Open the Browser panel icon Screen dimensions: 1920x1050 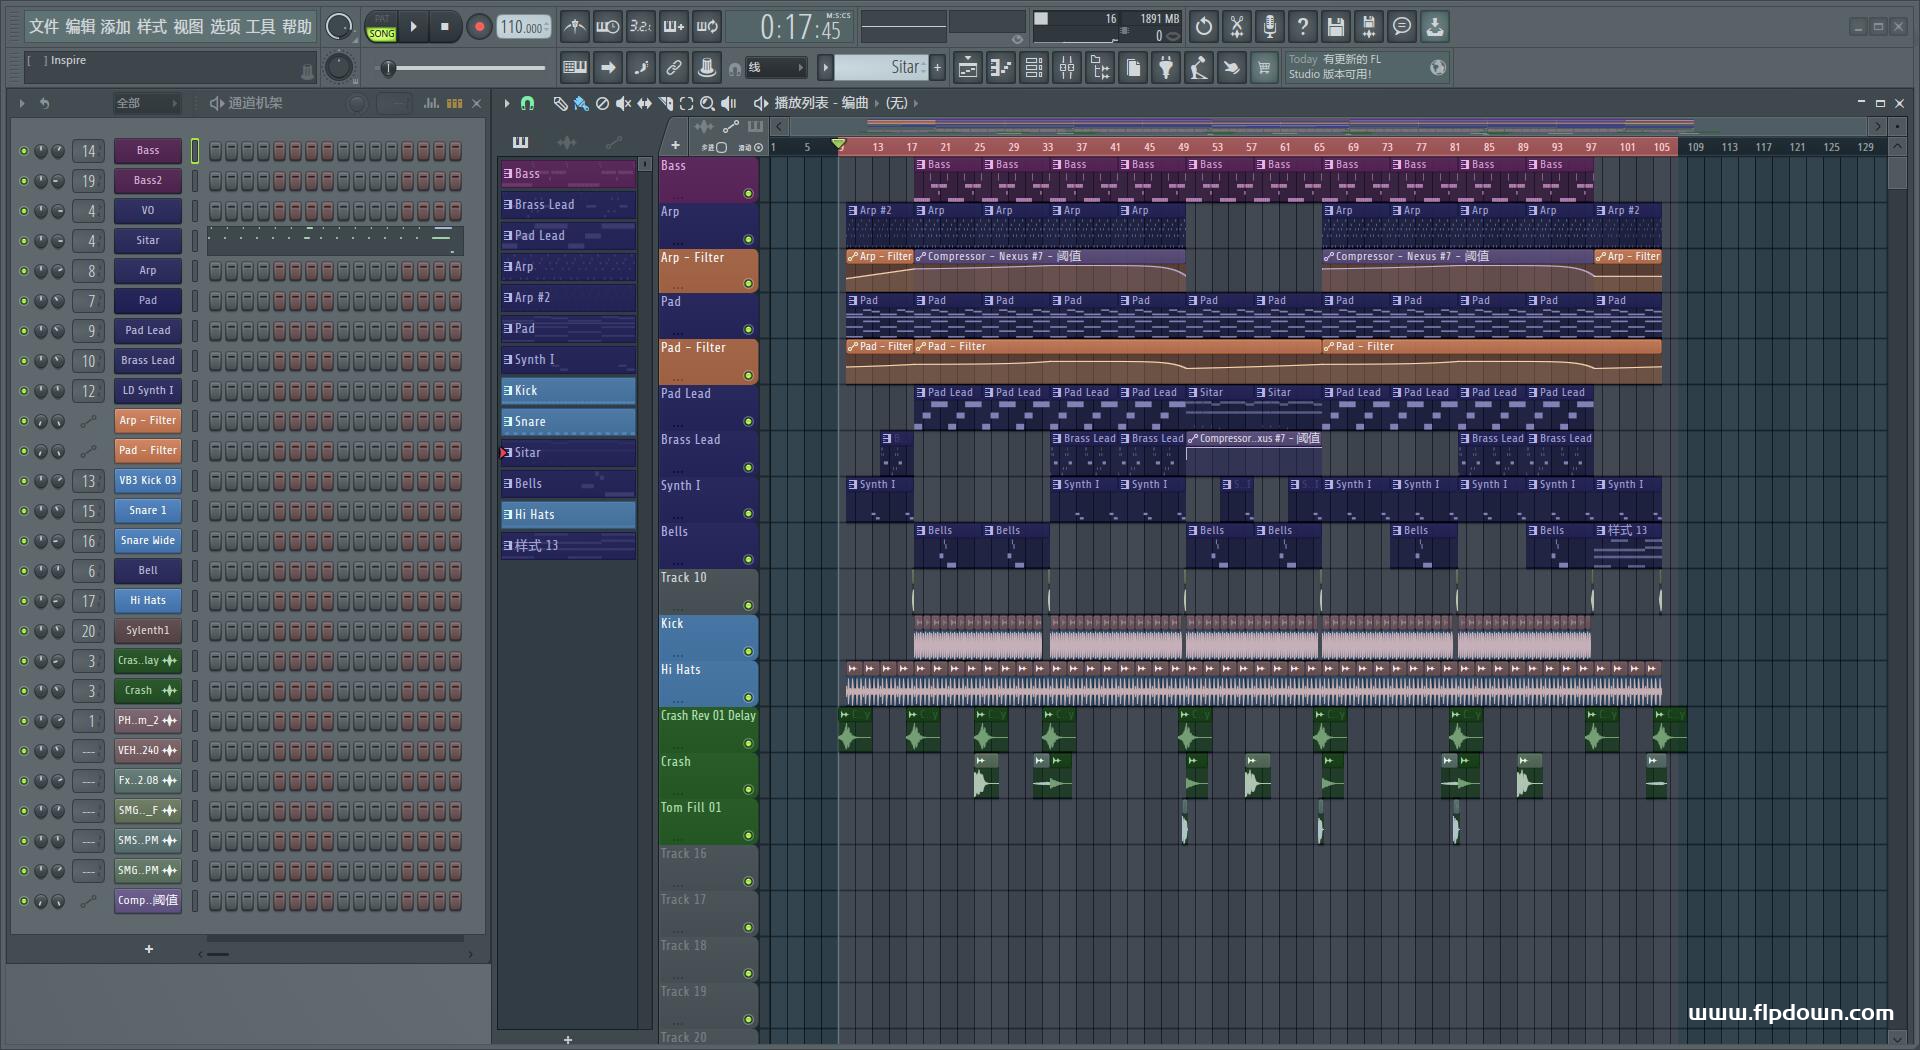click(1100, 68)
